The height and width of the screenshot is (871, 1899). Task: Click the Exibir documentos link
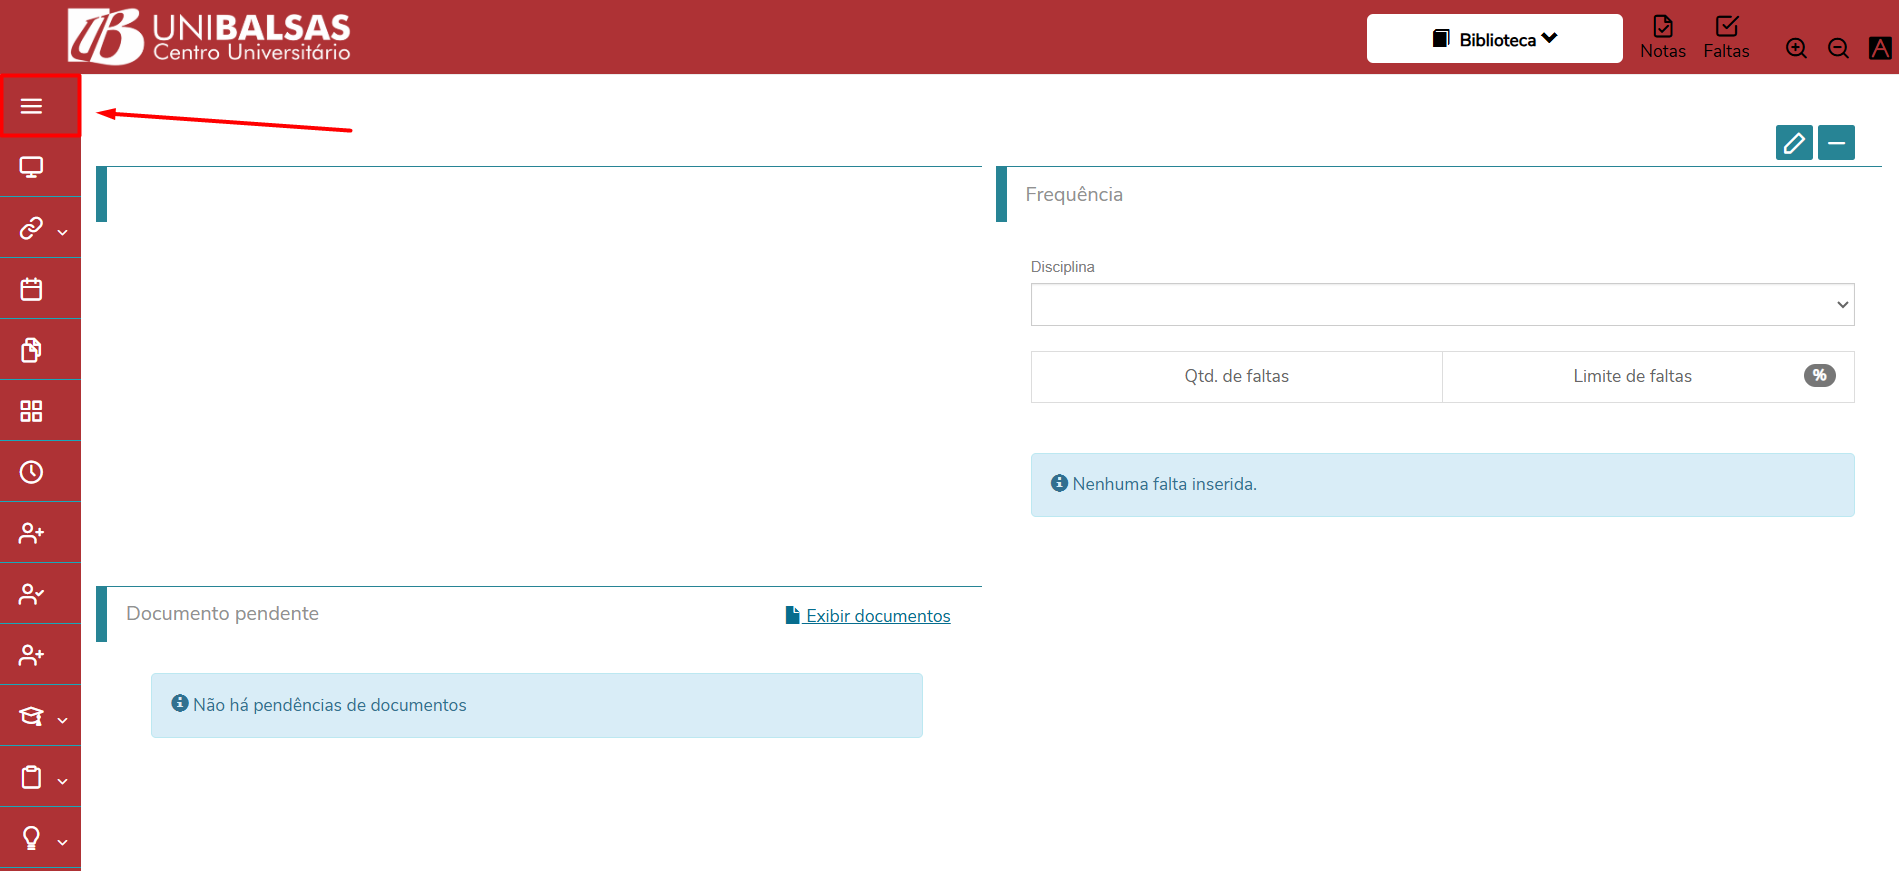click(868, 616)
